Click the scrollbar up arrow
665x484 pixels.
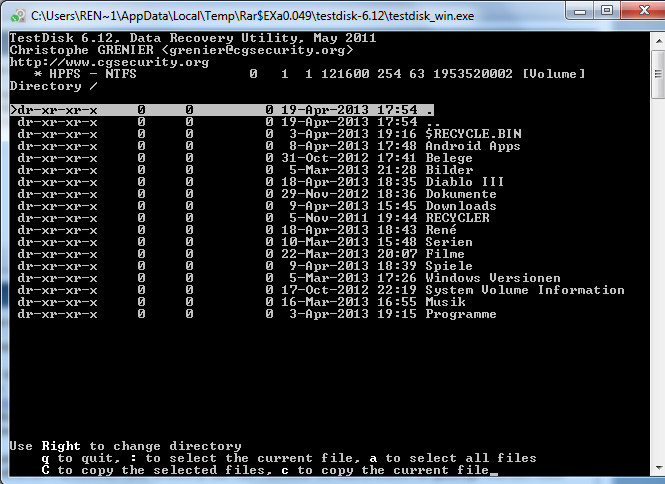[x=658, y=41]
